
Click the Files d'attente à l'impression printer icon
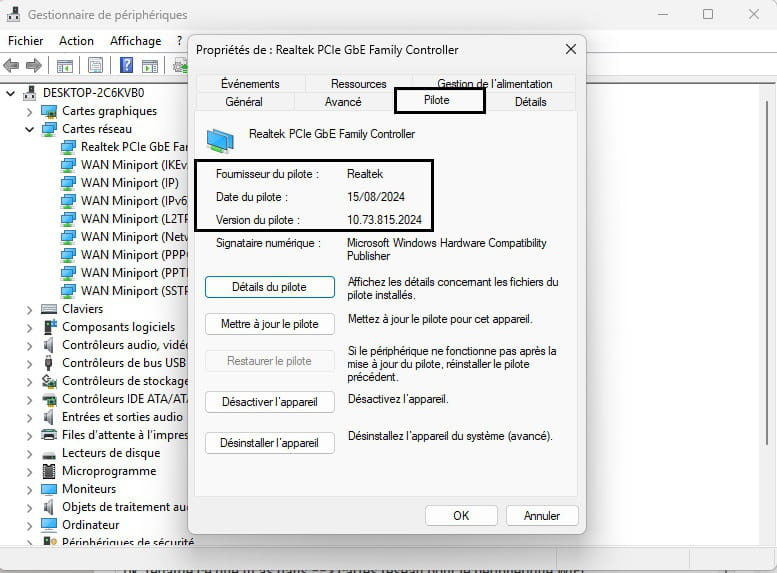(49, 435)
